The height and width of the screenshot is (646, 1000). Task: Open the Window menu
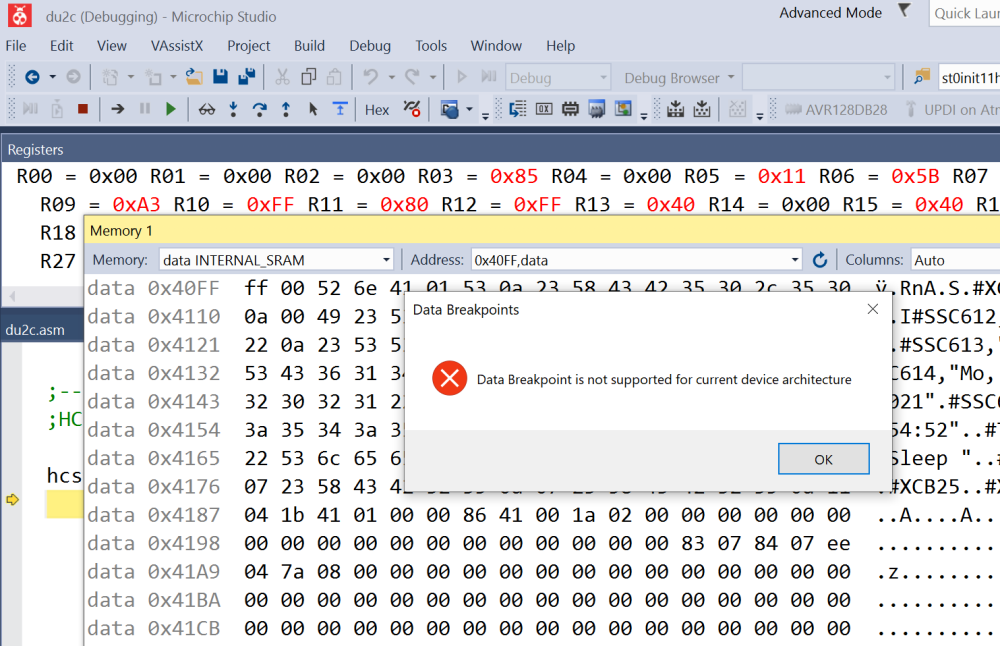496,46
